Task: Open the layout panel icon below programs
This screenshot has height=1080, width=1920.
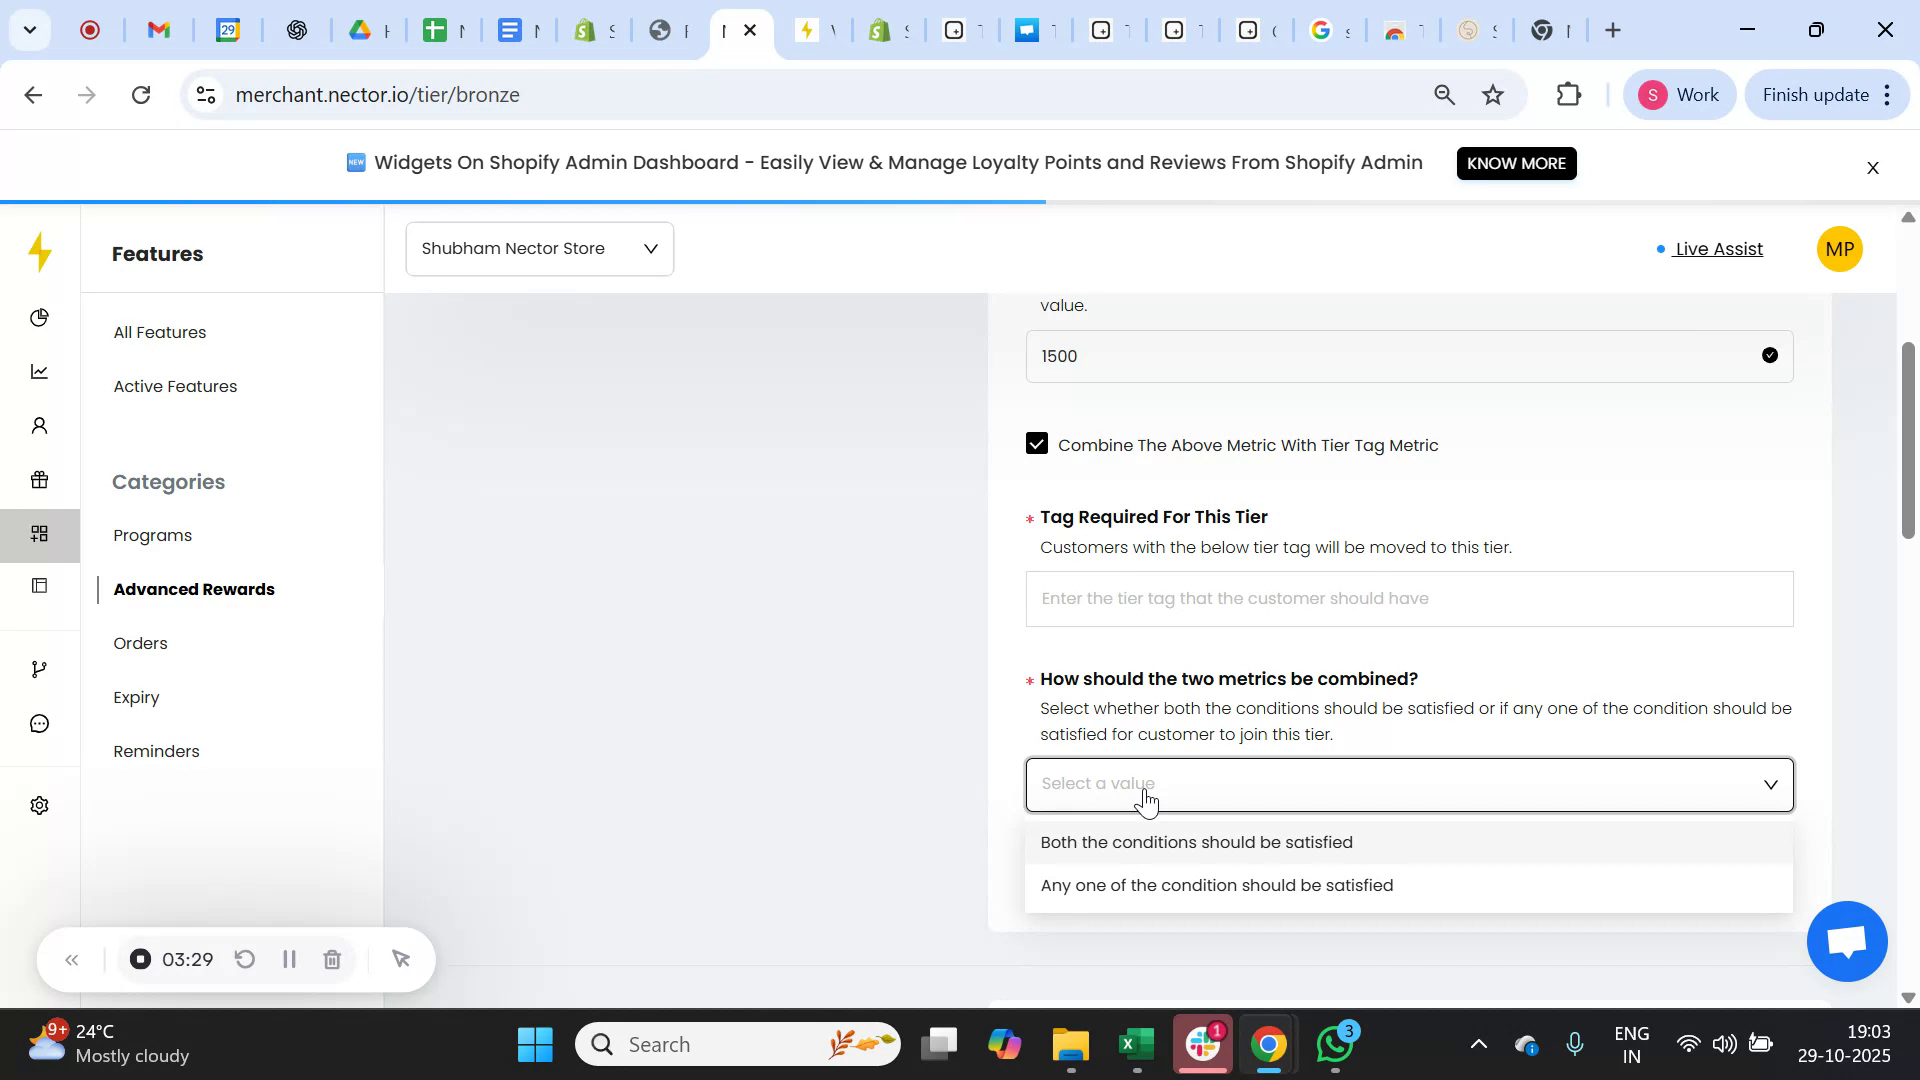Action: point(40,586)
